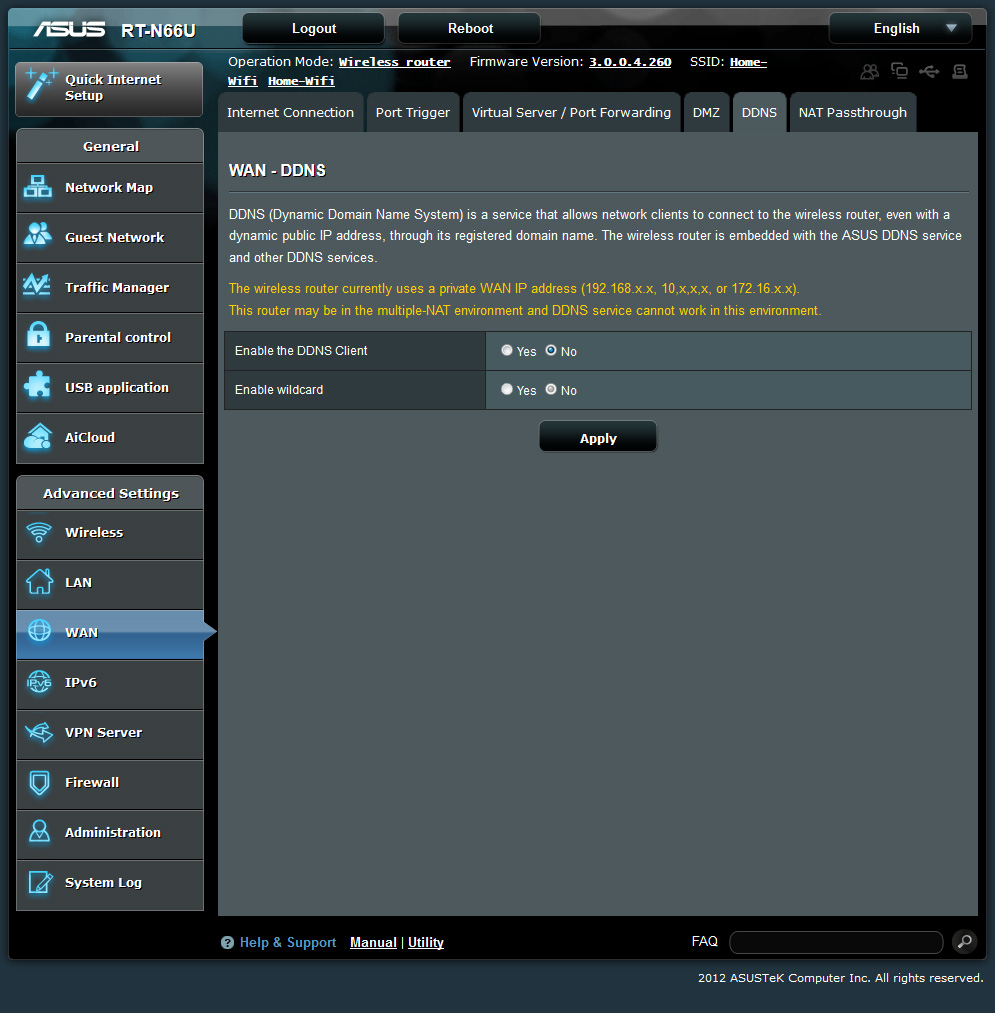Go to Guest Network menu label
Image resolution: width=995 pixels, height=1013 pixels.
click(x=114, y=237)
